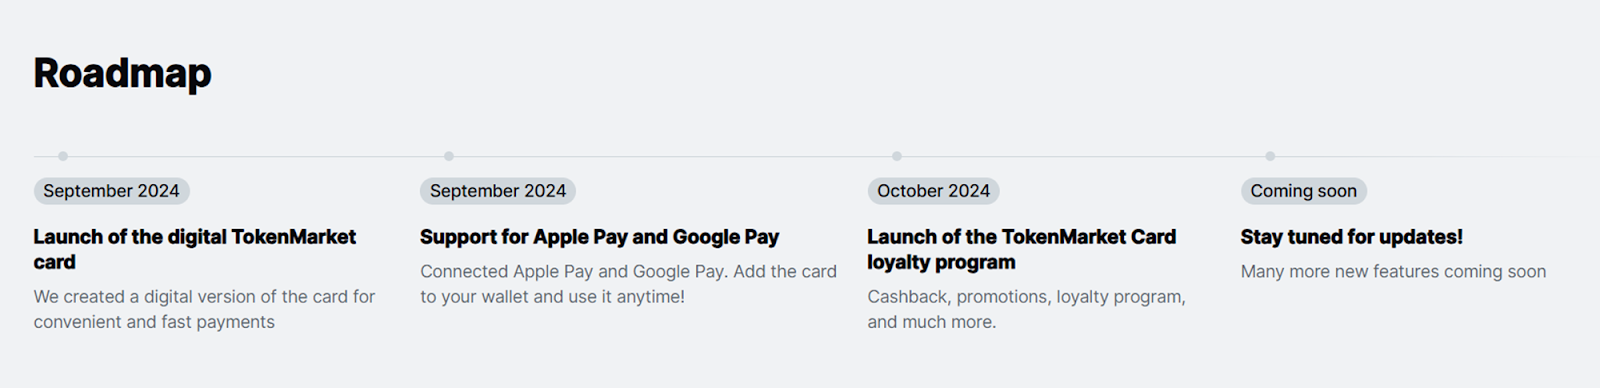Open 'Launch of the digital TokenMarket card' title

pos(195,249)
